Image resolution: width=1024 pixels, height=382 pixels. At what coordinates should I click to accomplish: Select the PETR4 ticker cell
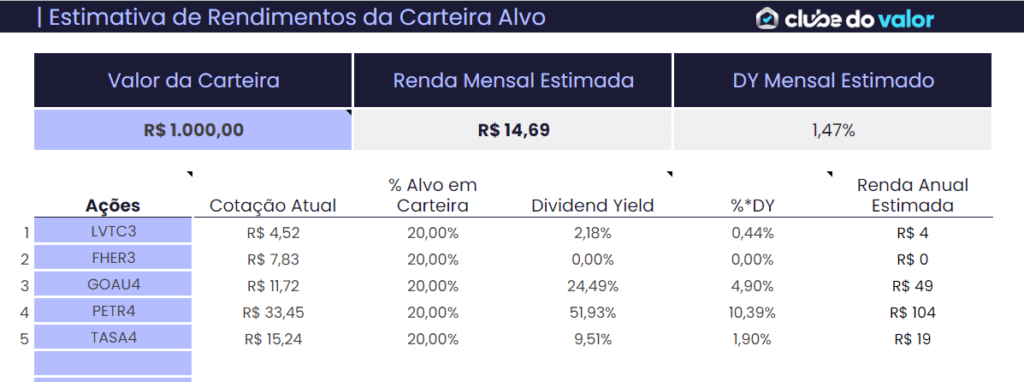pos(113,311)
